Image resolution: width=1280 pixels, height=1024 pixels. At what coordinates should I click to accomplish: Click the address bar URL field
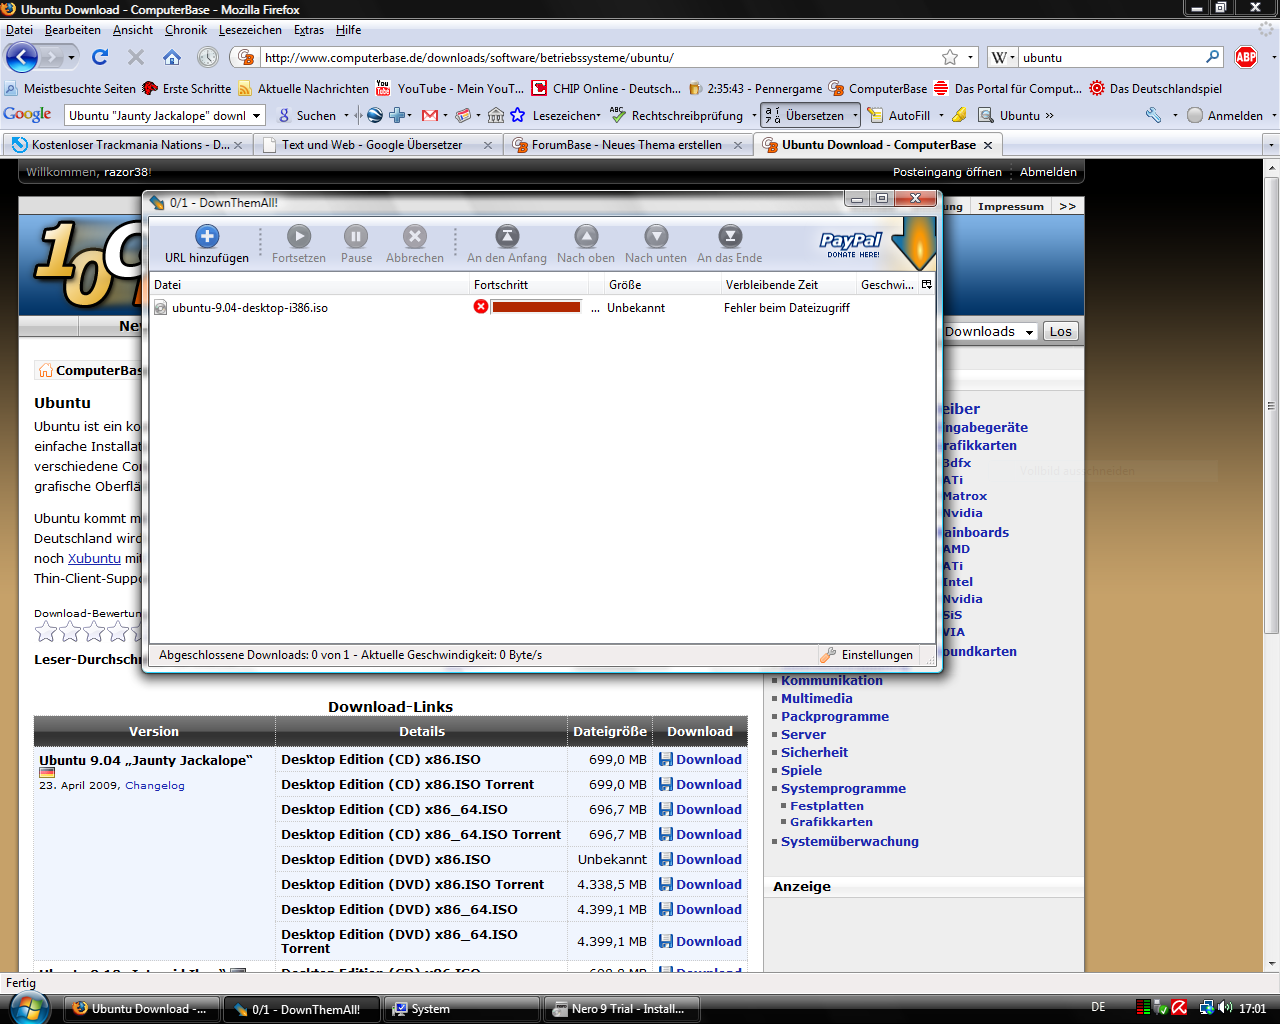coord(600,57)
